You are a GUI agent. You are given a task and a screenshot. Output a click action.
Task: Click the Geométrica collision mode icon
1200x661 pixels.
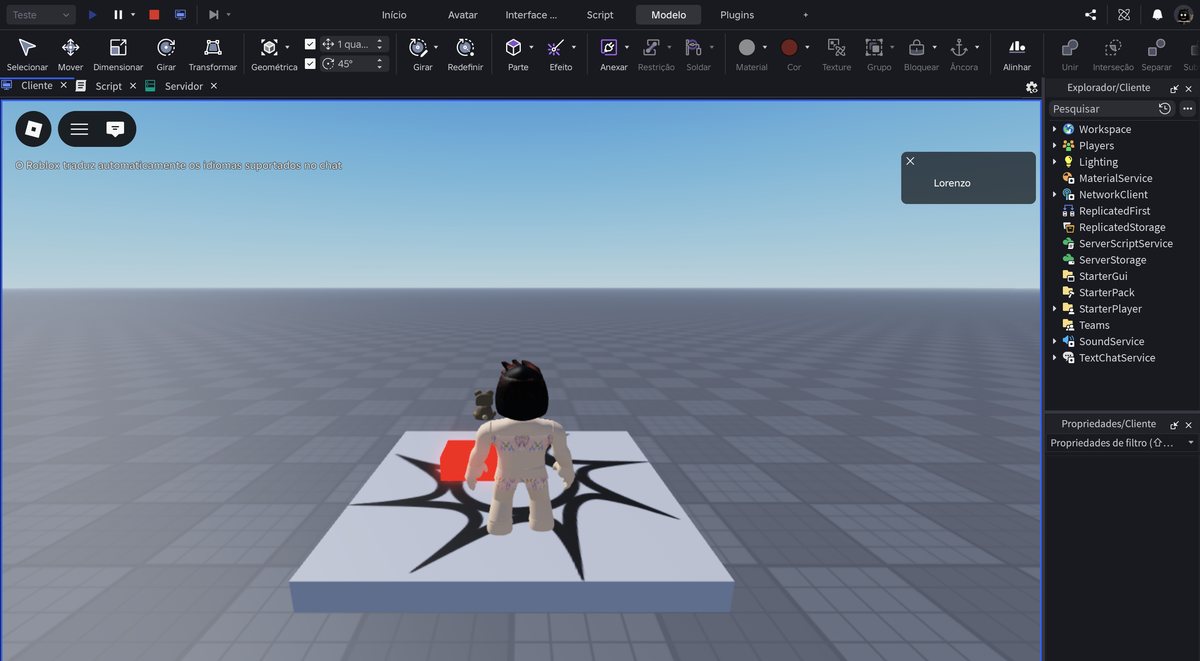pyautogui.click(x=268, y=47)
